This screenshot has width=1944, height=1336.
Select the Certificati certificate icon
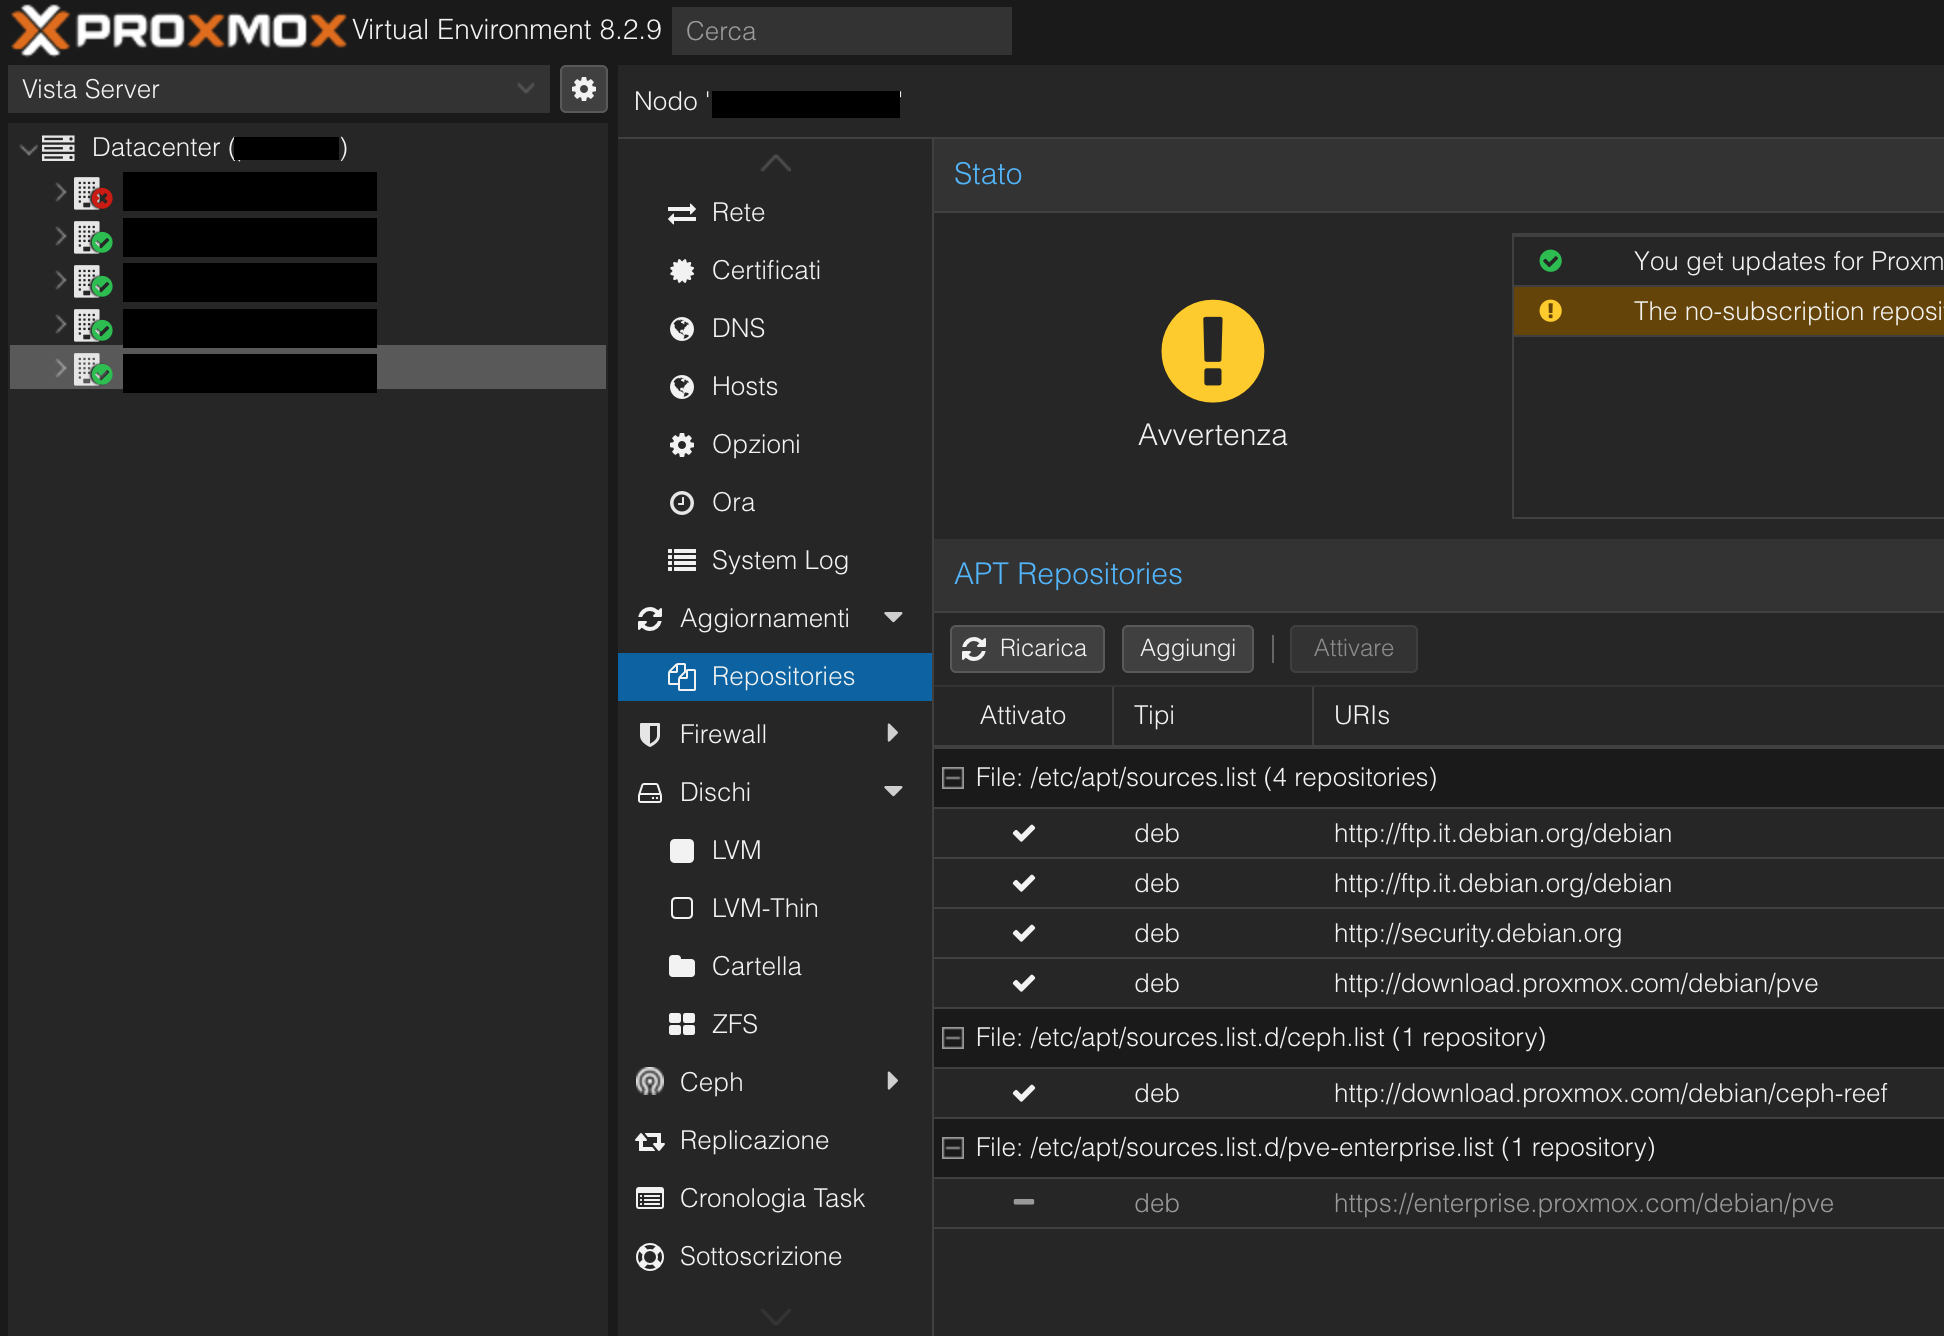click(682, 270)
